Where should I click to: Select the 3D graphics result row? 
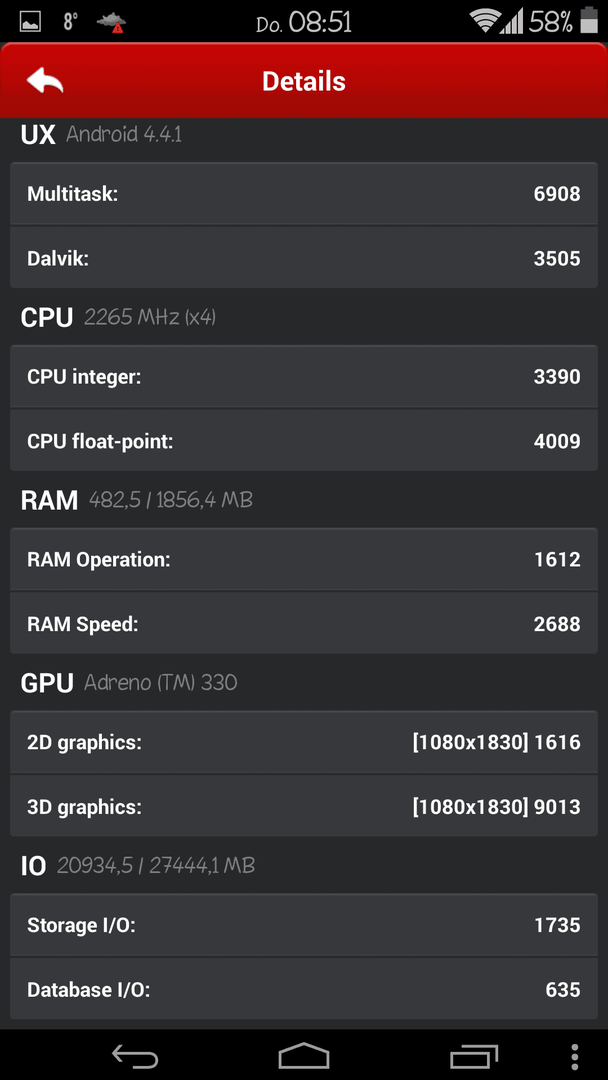304,806
